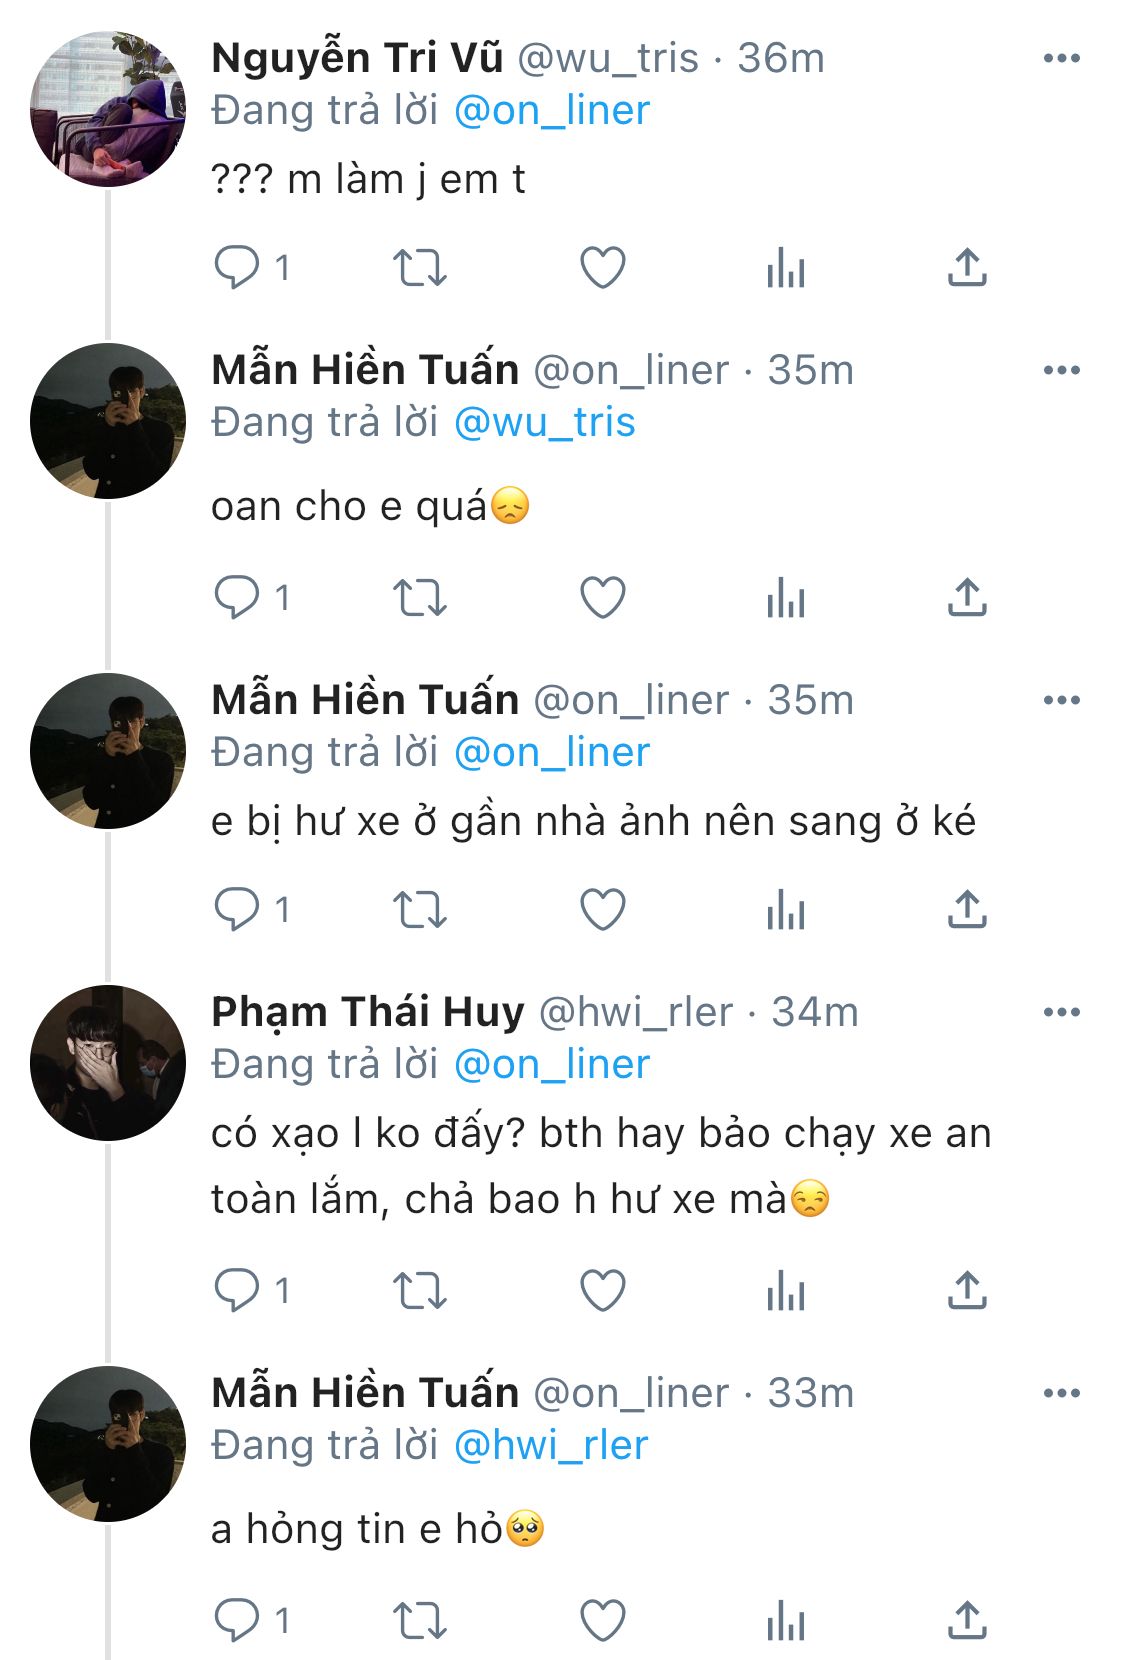Screen dimensions: 1125x1660
Task: Share Nguyễn Tri Vũ's tweet
Action: coord(967,268)
